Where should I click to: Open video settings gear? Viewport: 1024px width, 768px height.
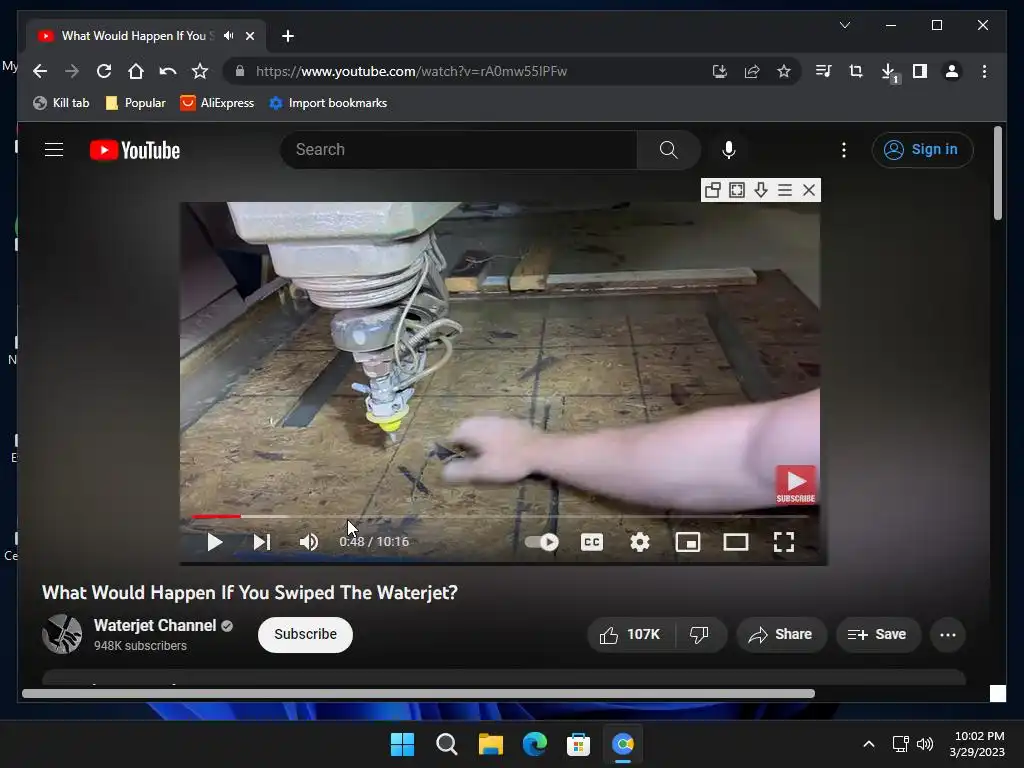tap(640, 542)
